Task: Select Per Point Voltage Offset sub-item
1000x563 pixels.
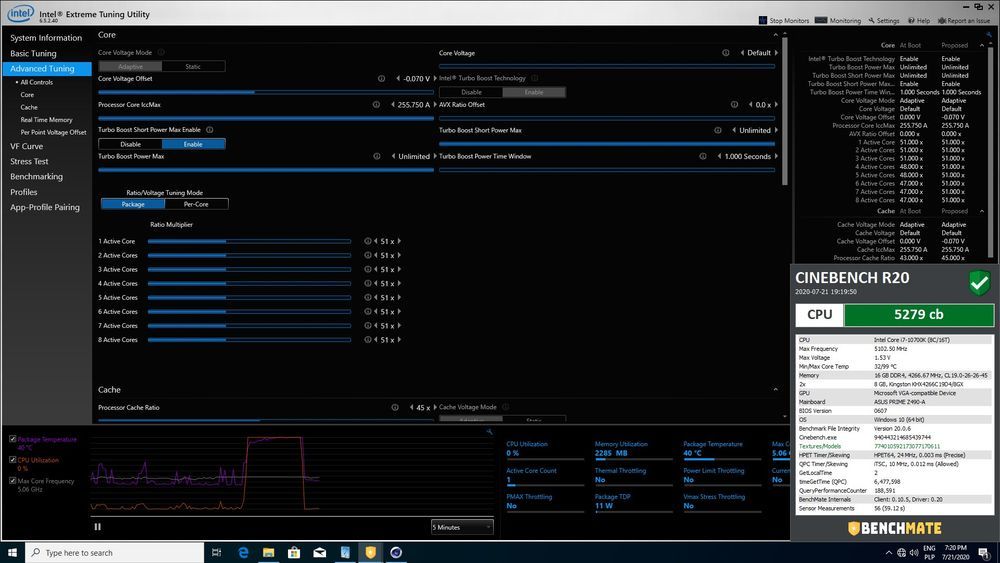Action: point(53,133)
